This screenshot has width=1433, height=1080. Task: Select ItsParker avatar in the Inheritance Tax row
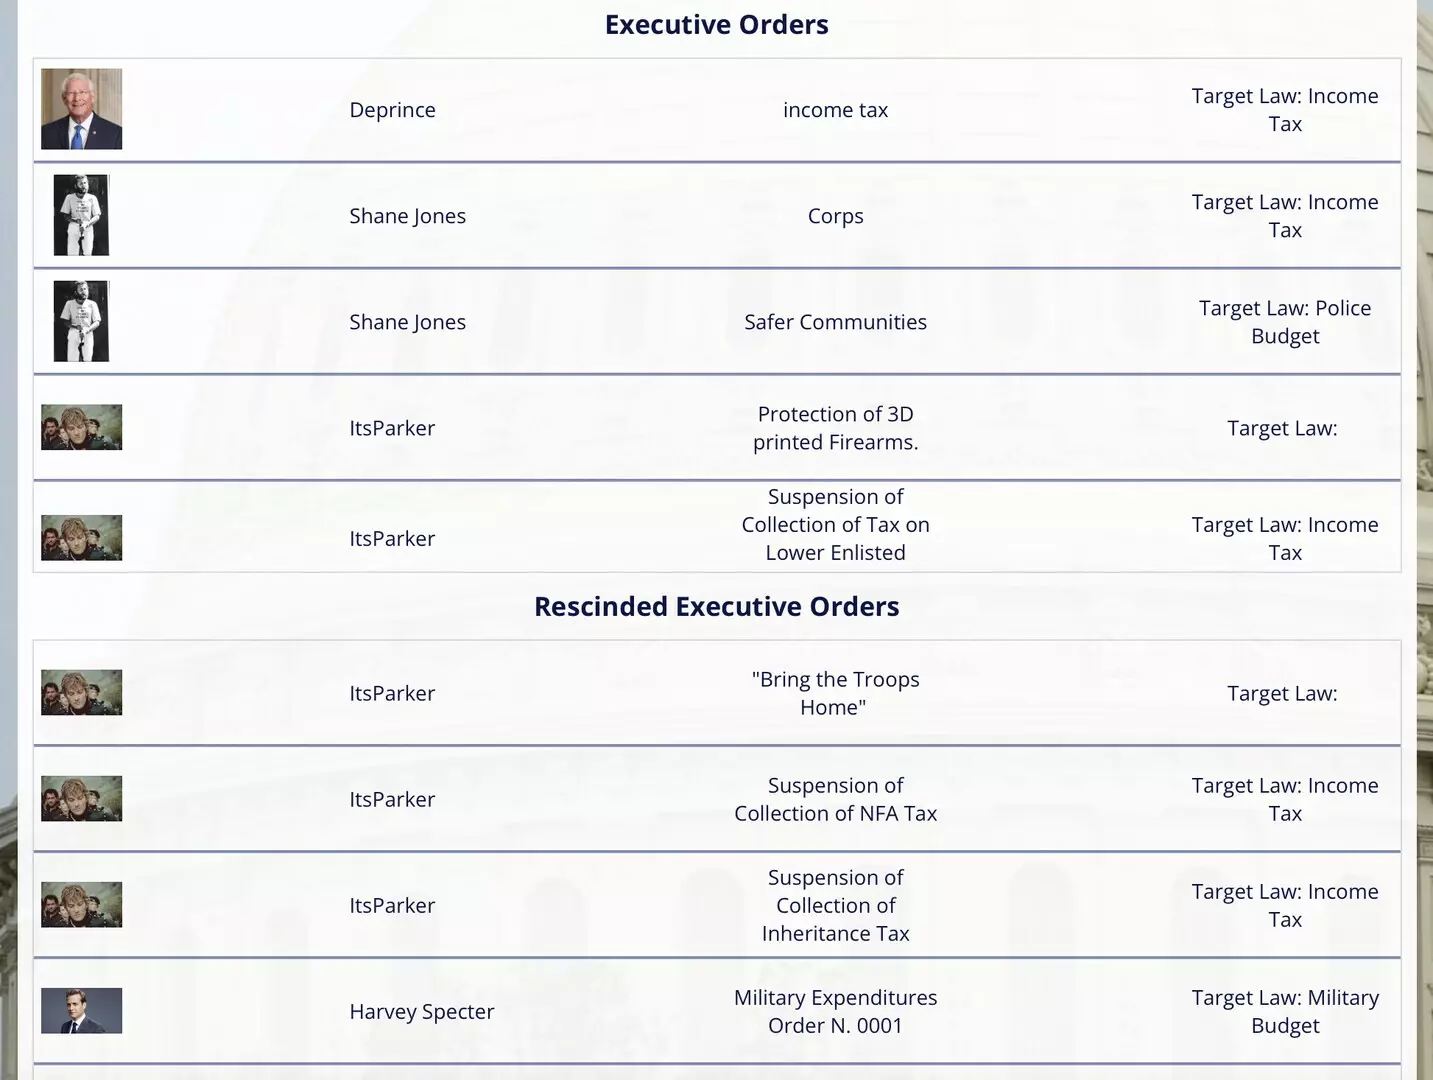tap(81, 904)
